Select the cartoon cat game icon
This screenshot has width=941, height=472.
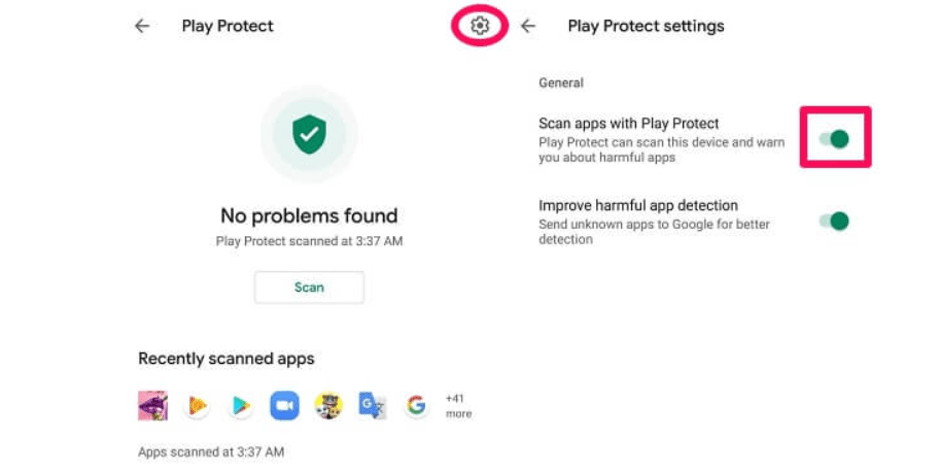pyautogui.click(x=328, y=405)
